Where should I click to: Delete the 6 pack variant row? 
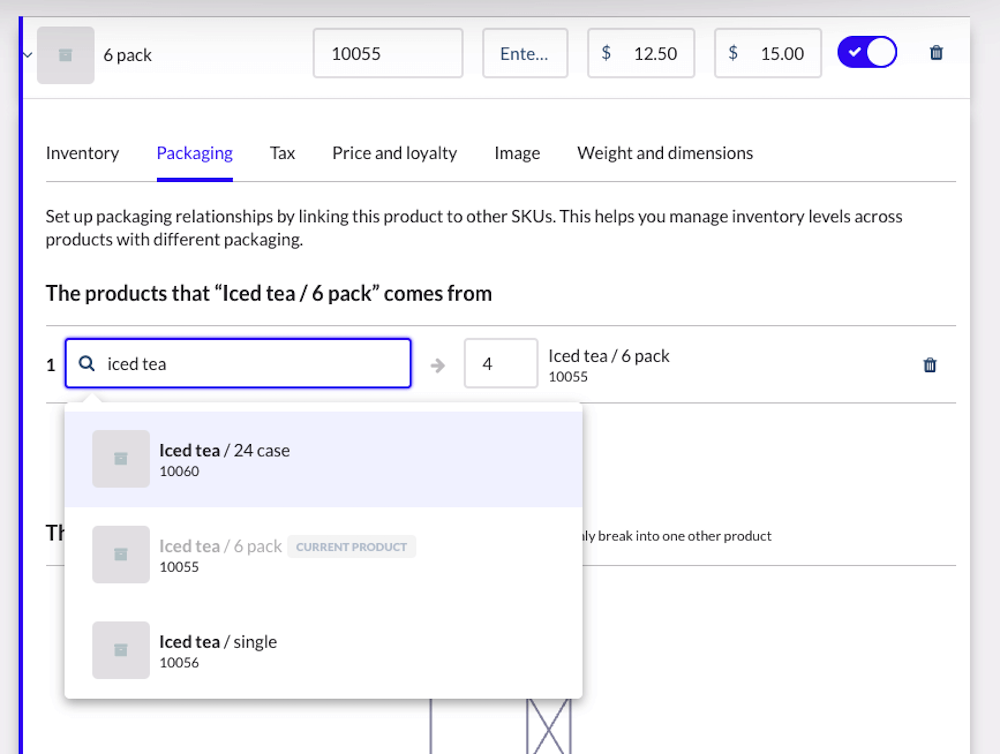coord(936,53)
